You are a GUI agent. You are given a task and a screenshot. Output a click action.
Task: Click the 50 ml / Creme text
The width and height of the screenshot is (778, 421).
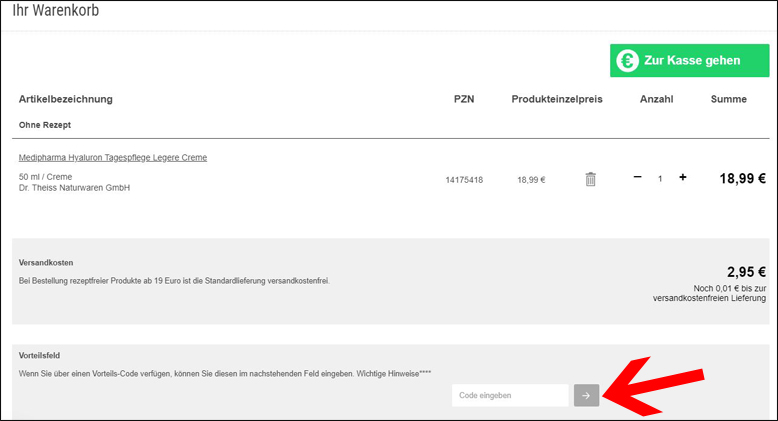pos(45,177)
